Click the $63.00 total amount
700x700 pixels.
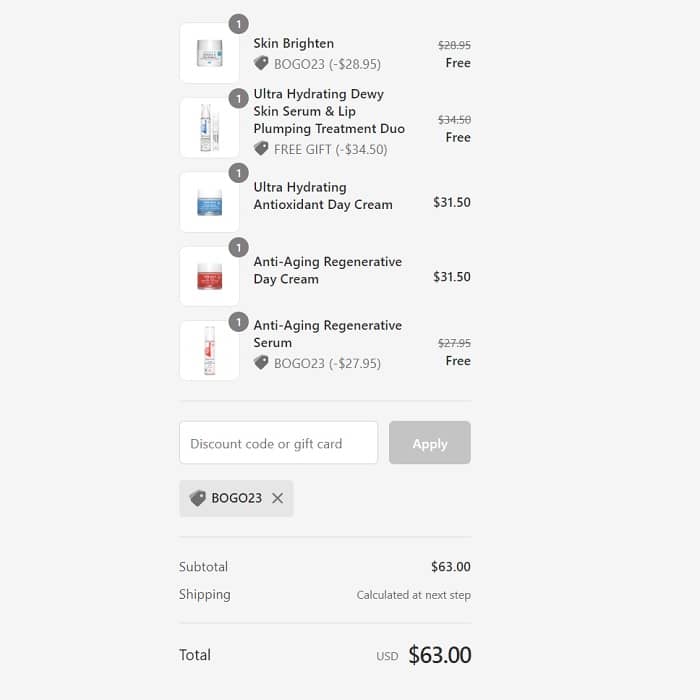[x=439, y=655]
